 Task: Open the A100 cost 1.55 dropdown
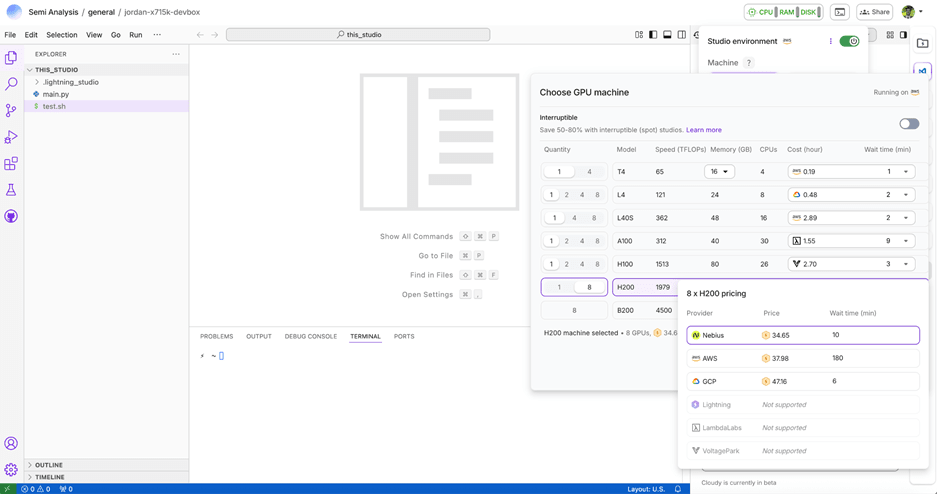pos(851,241)
